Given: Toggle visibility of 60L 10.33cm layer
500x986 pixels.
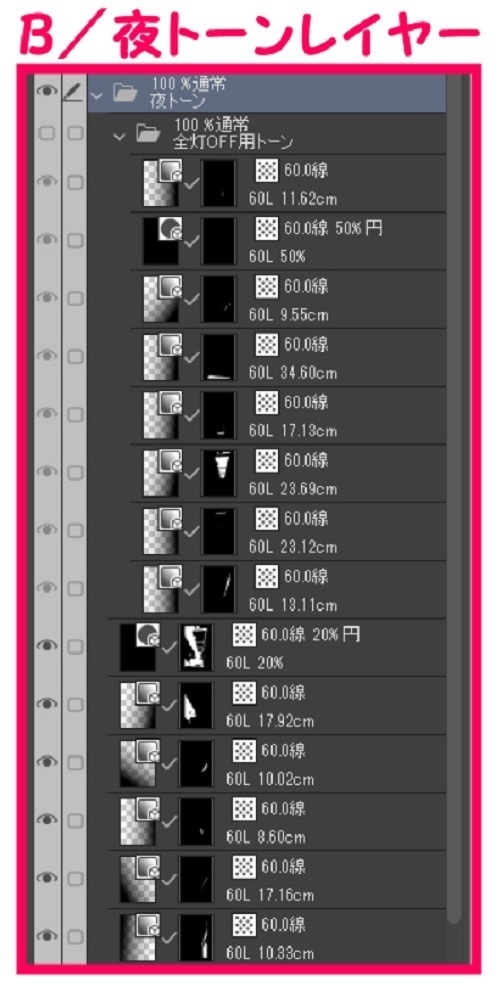Looking at the screenshot, I should coord(47,936).
